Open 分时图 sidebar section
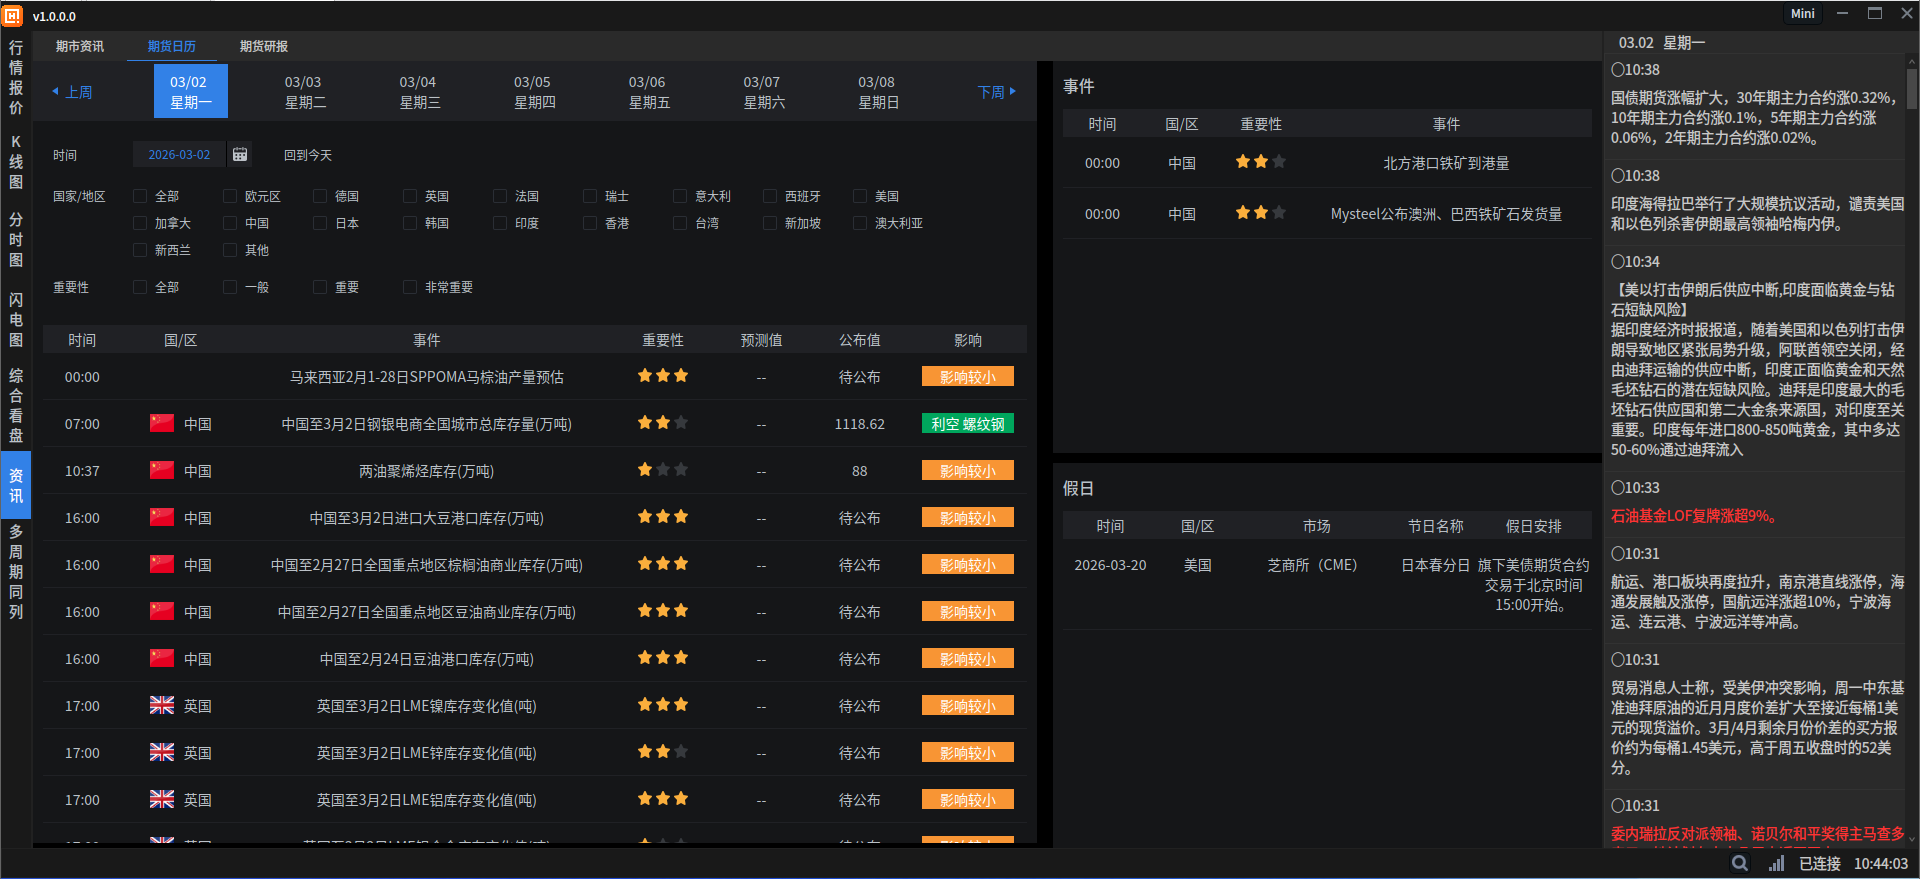The width and height of the screenshot is (1920, 879). coord(16,240)
